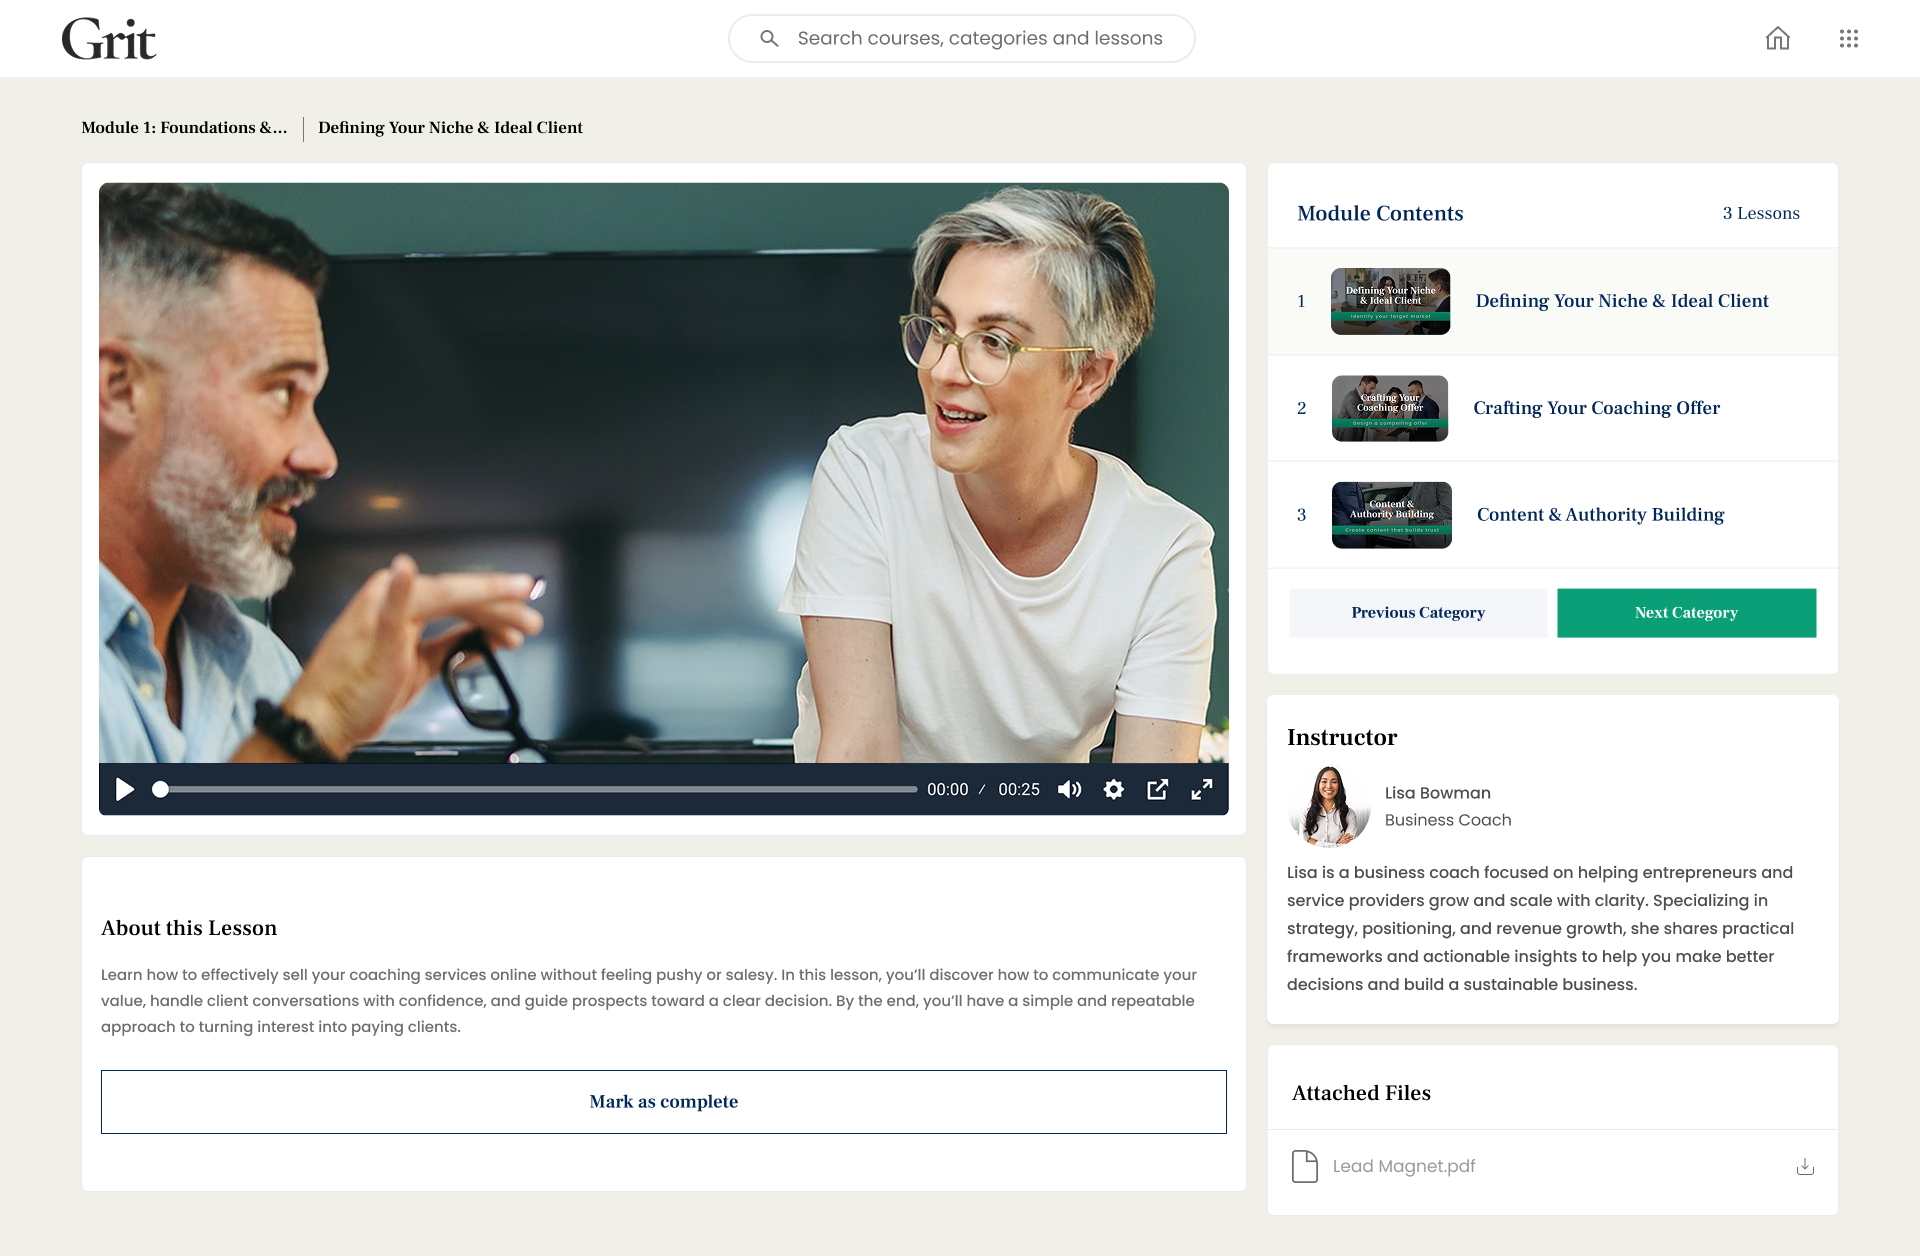
Task: Seek on the video progress bar
Action: tap(540, 790)
